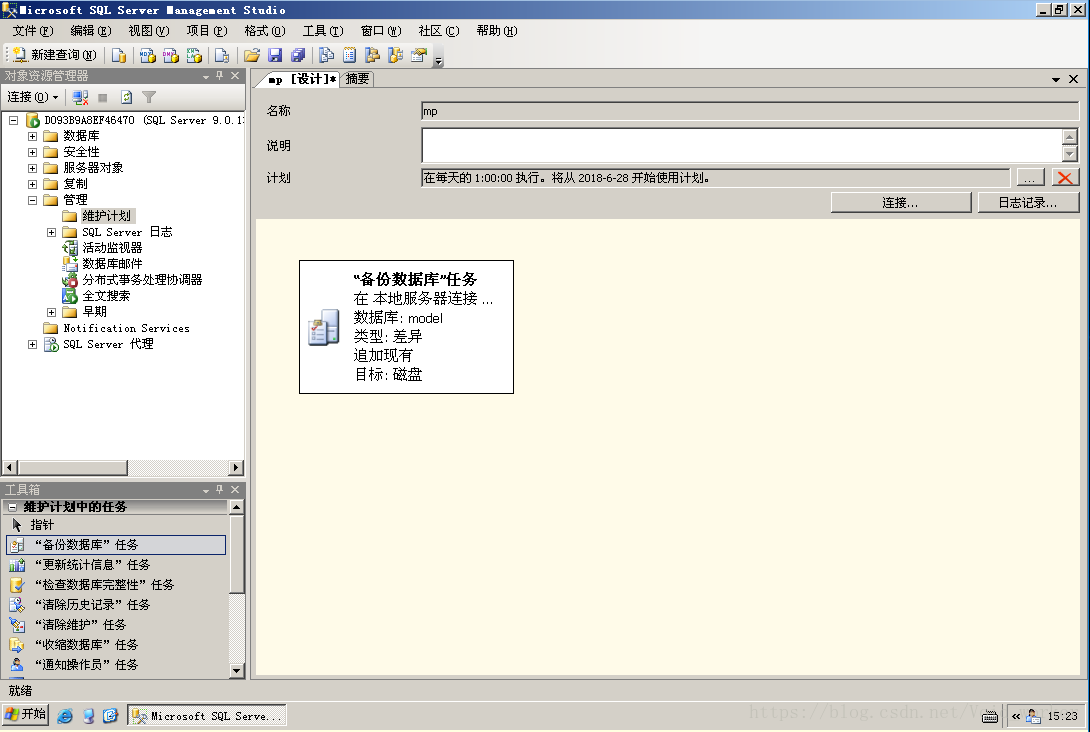
Task: Select 活动监视器 in the tree
Action: click(x=112, y=247)
